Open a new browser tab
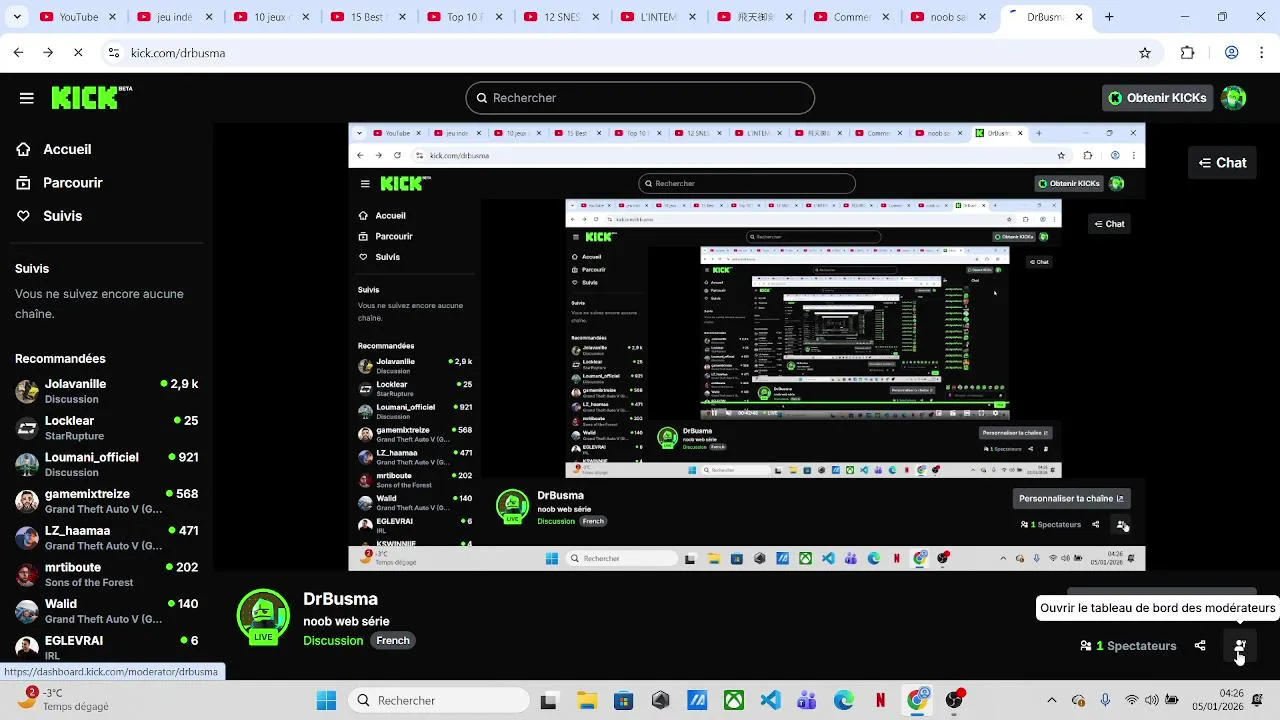The image size is (1280, 720). [x=1109, y=17]
